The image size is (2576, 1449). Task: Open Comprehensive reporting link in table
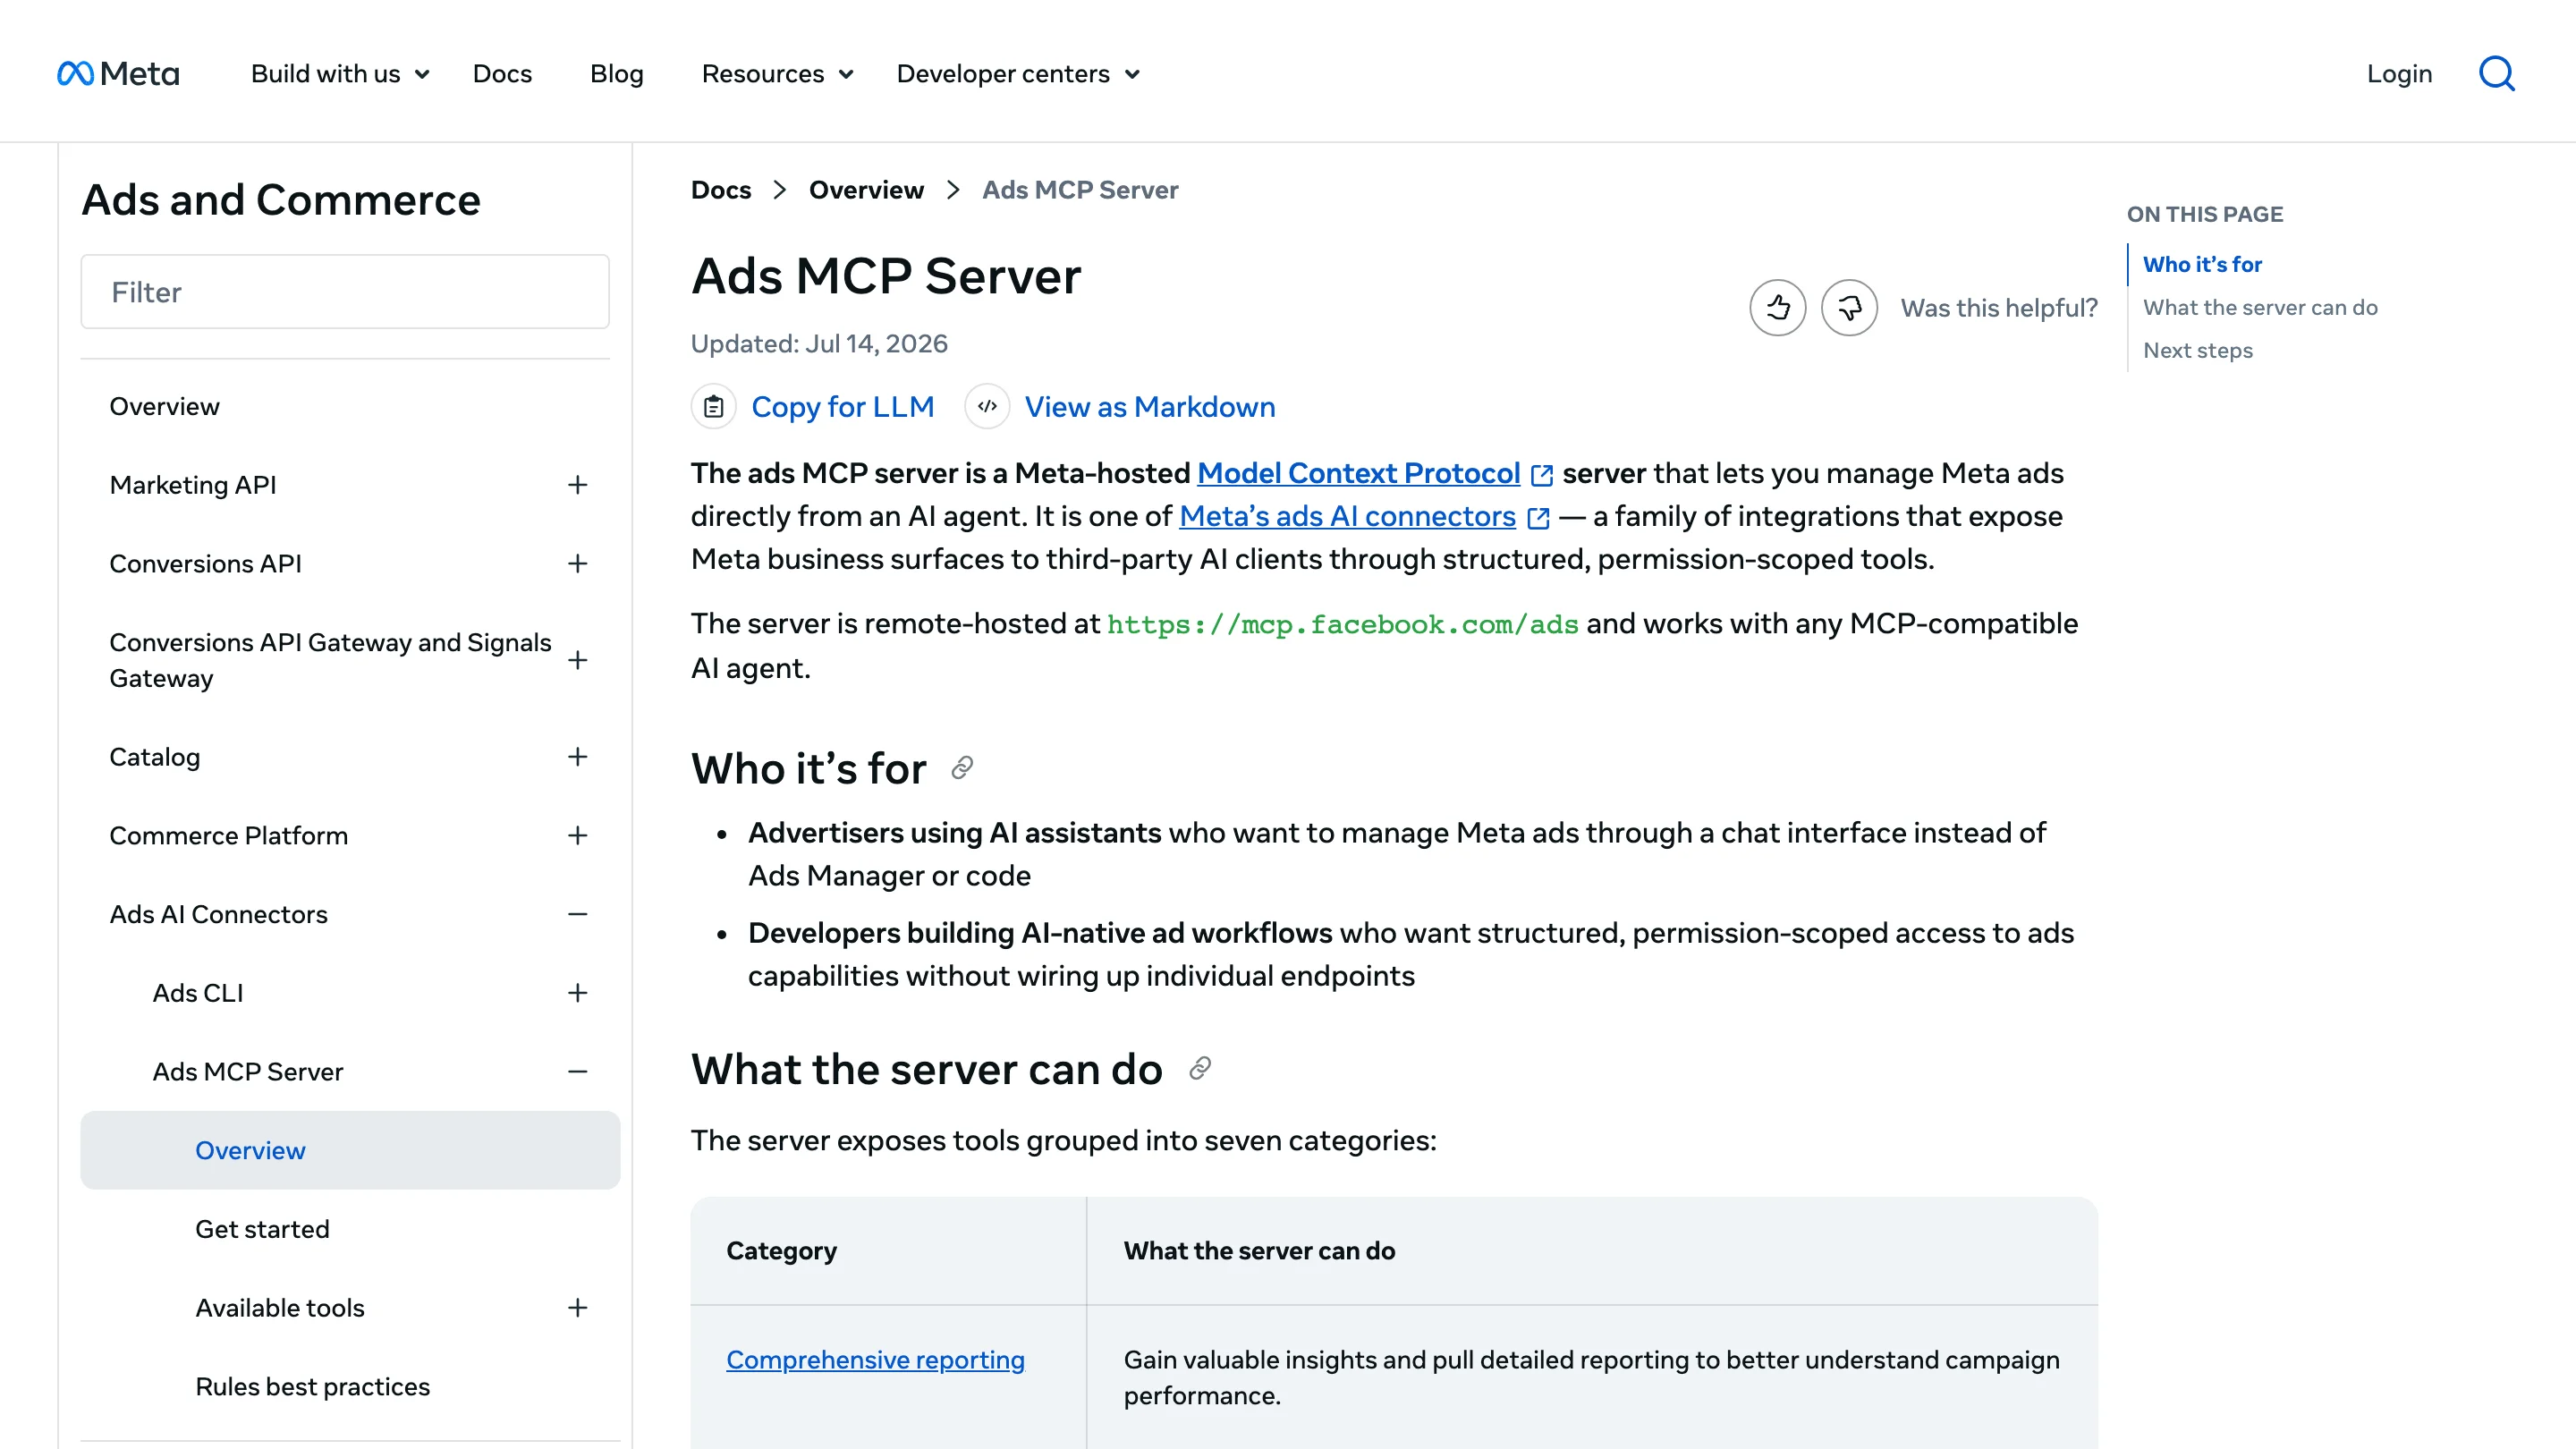875,1360
